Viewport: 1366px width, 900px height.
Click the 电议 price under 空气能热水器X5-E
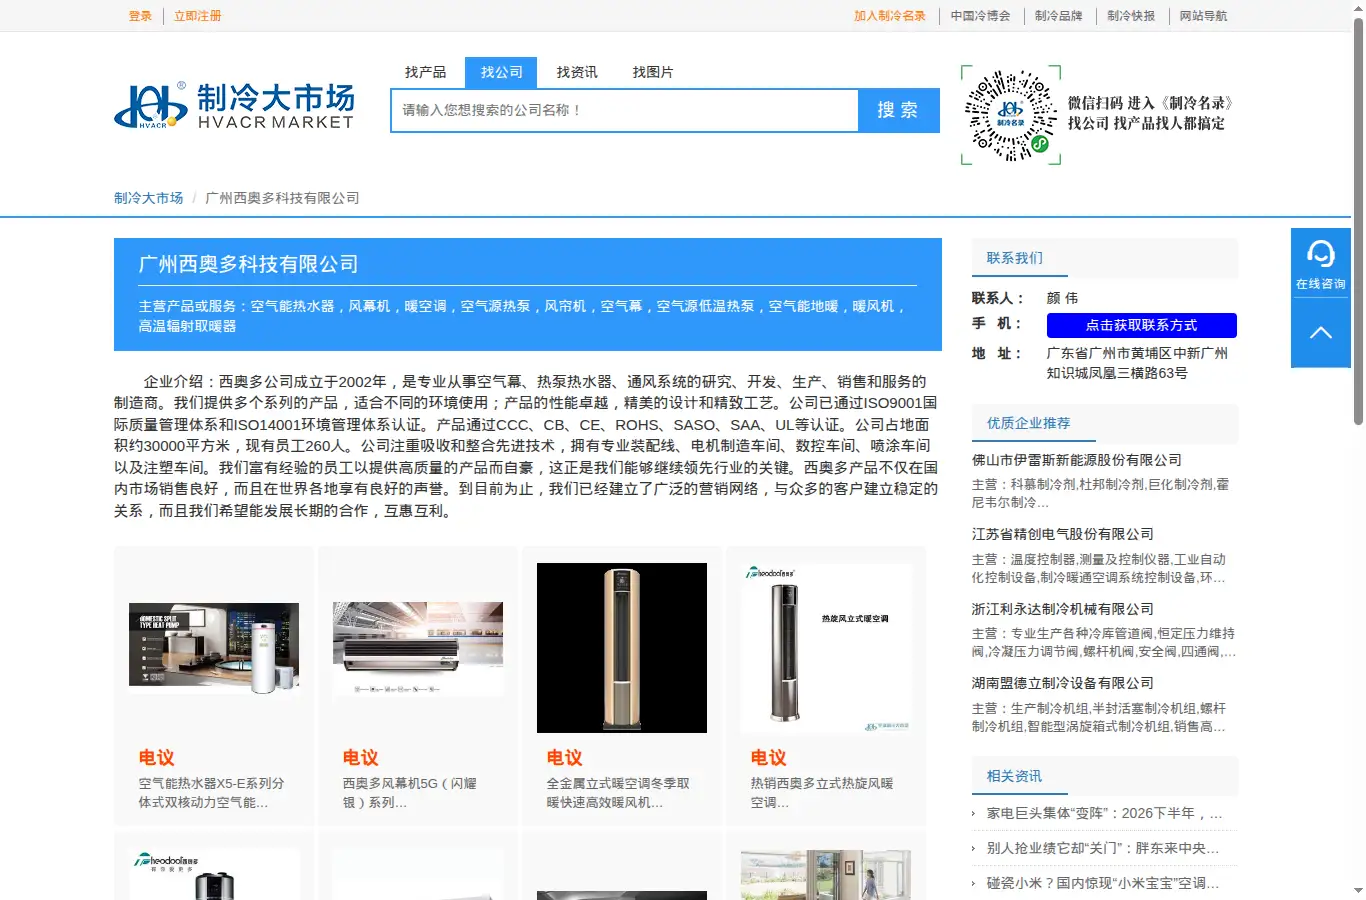(x=157, y=758)
